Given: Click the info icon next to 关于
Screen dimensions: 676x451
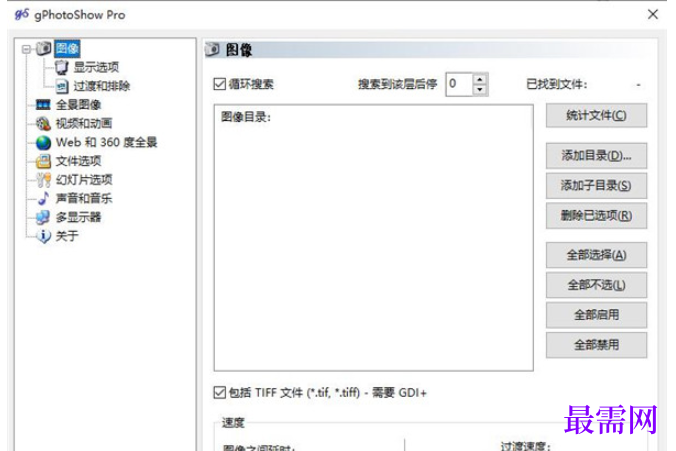Looking at the screenshot, I should pos(43,236).
